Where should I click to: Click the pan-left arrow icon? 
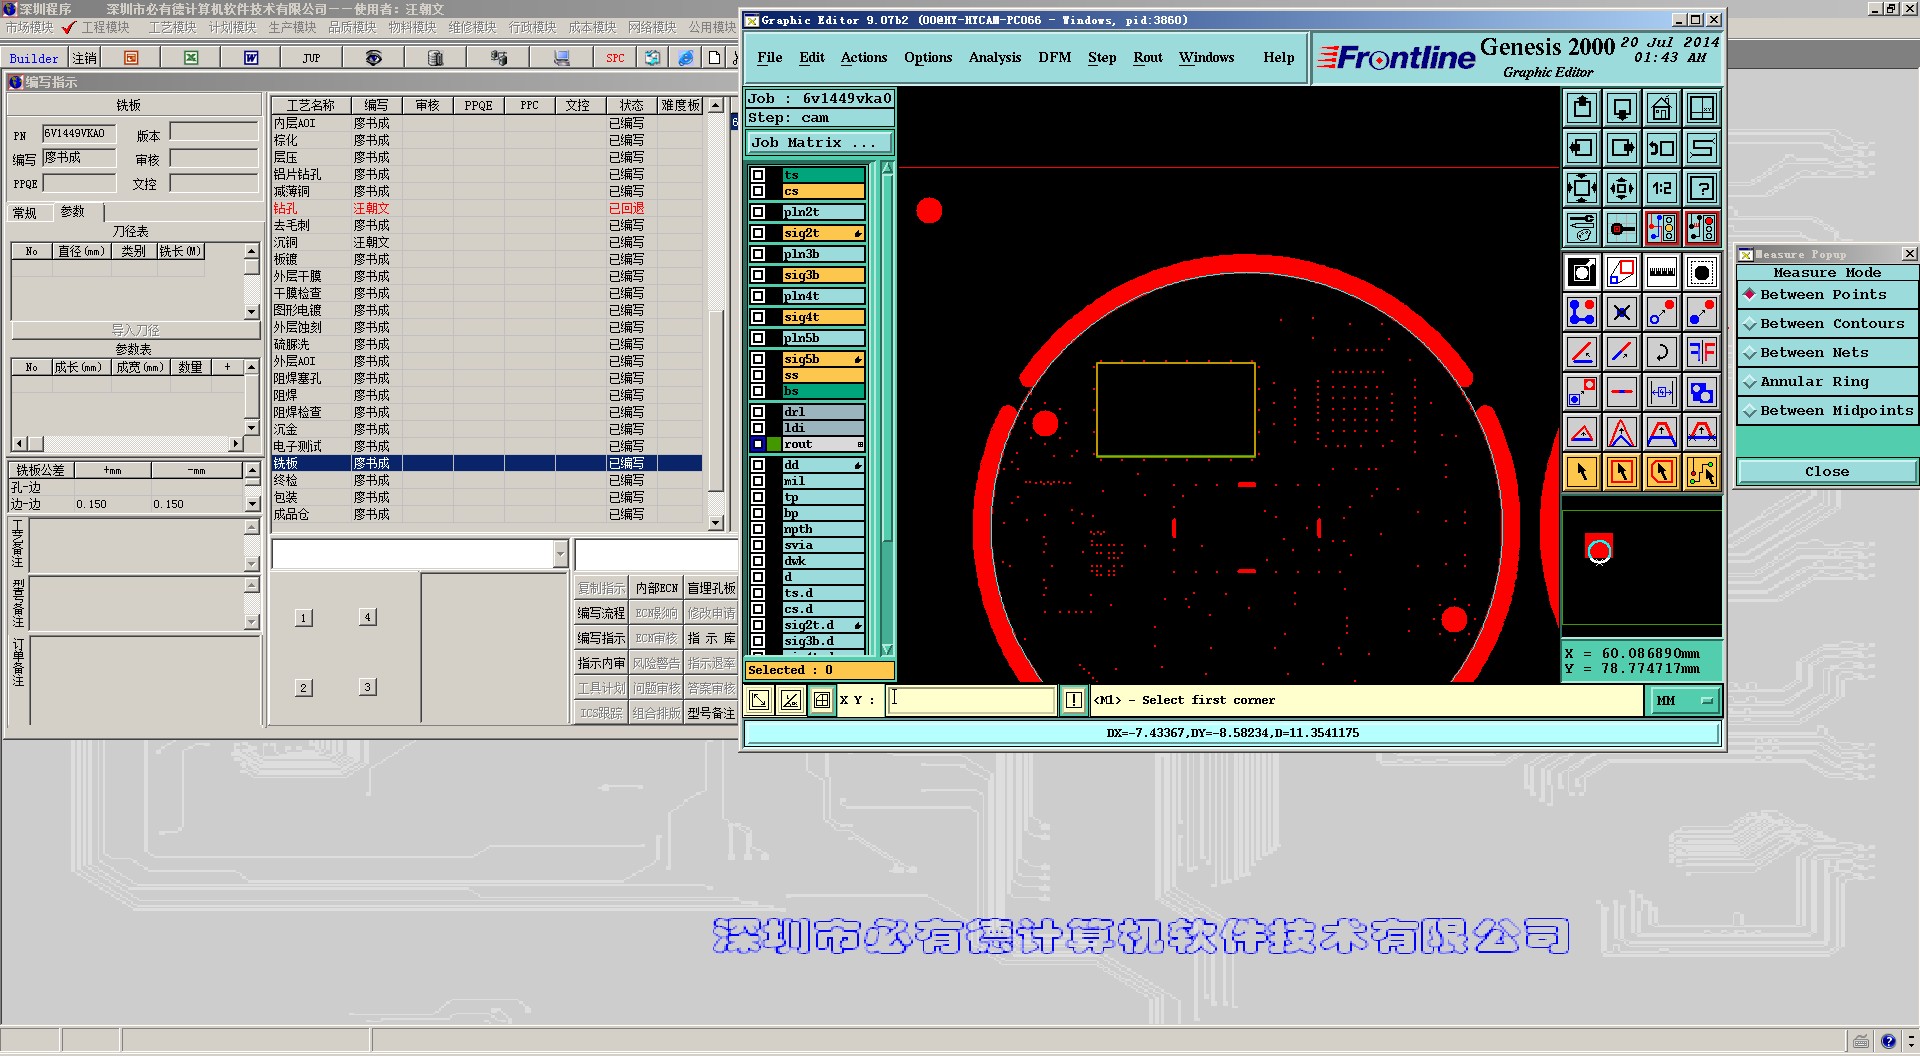pyautogui.click(x=1582, y=148)
